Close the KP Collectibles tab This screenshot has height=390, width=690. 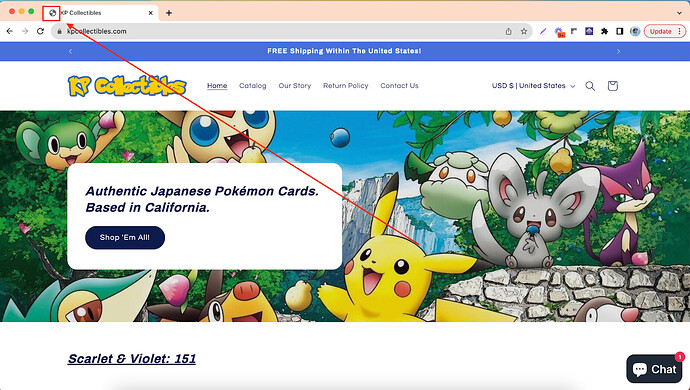click(150, 13)
